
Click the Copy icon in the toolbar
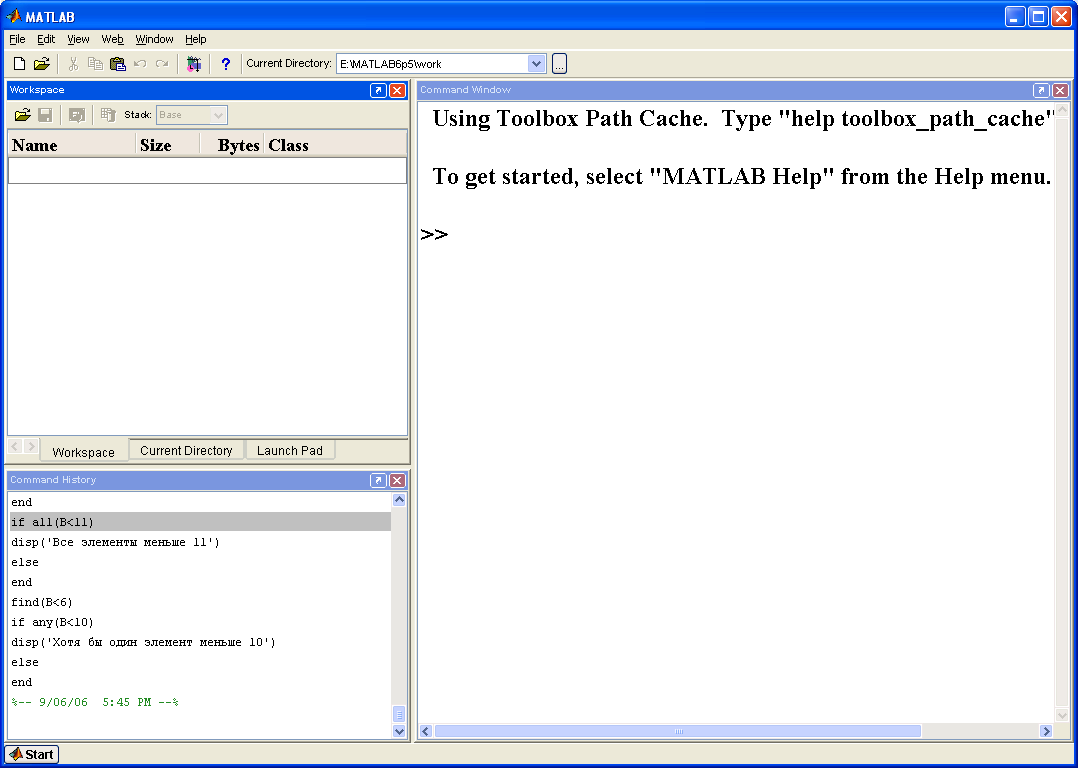(95, 64)
